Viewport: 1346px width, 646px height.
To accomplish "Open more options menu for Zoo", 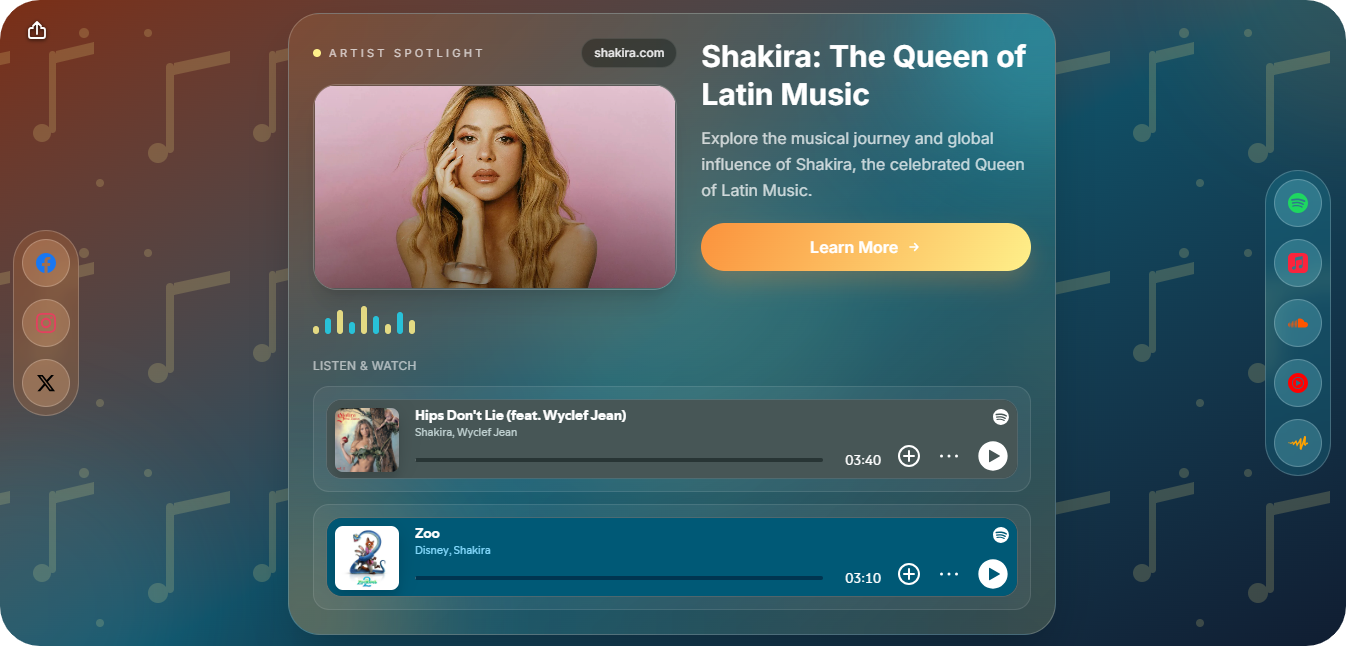I will pos(949,574).
